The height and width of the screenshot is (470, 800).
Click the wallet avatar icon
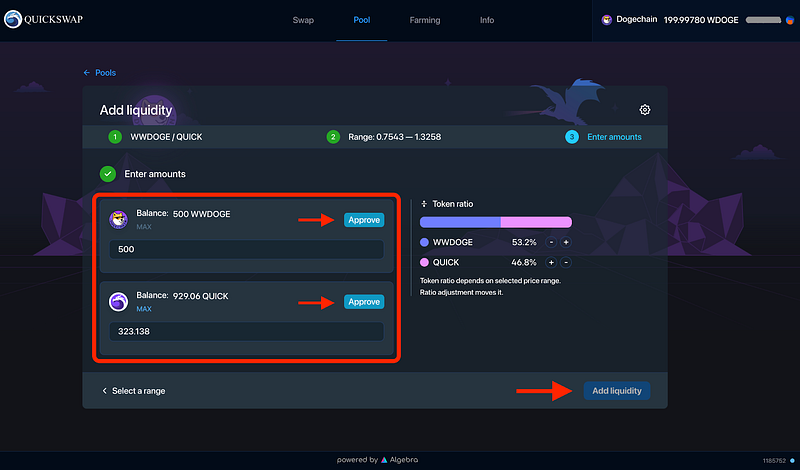[790, 20]
